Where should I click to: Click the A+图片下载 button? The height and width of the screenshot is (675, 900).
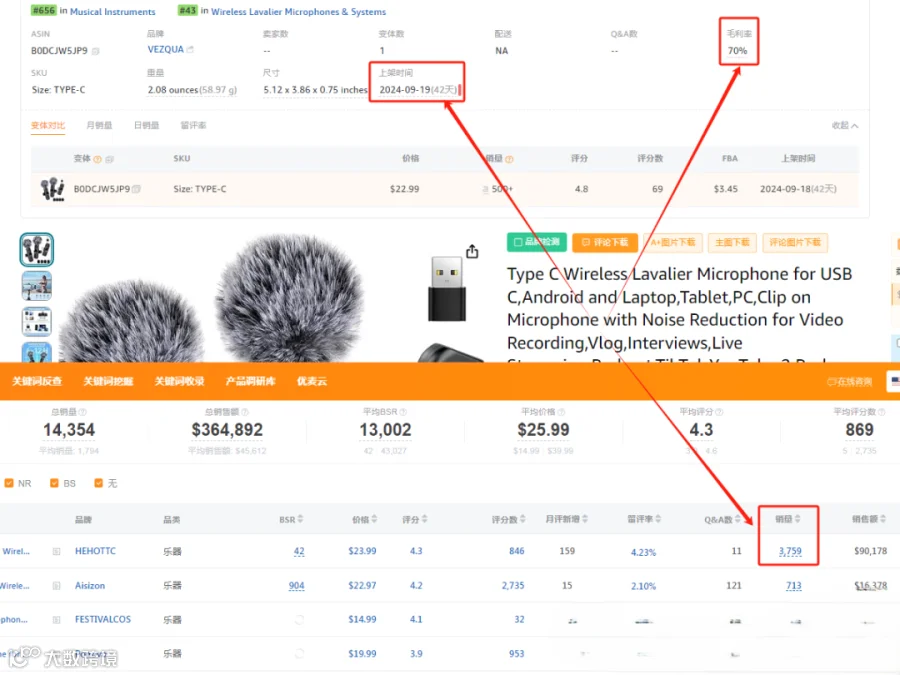673,242
